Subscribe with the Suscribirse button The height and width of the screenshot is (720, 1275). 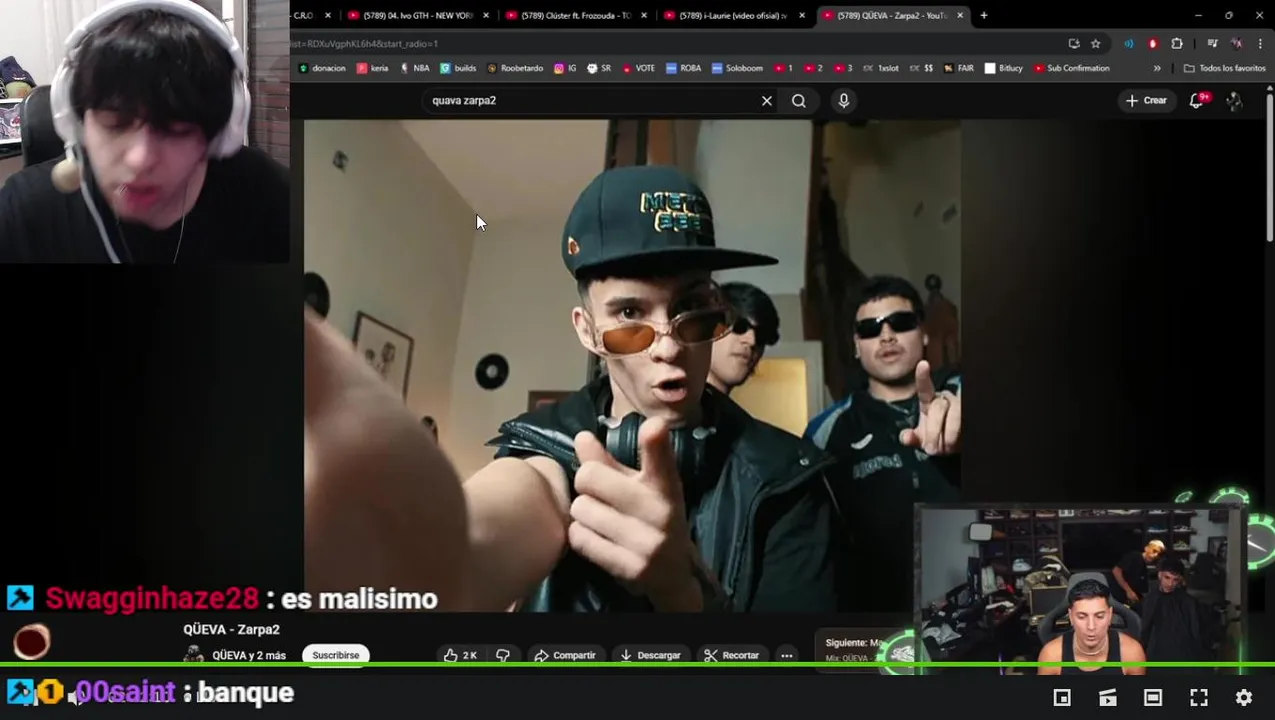tap(336, 655)
